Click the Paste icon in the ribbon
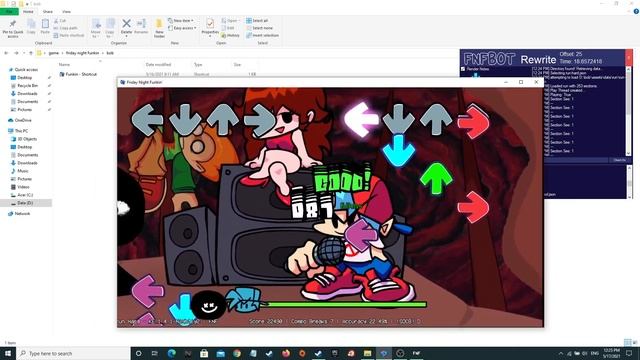This screenshot has width=640, height=360. click(45, 26)
